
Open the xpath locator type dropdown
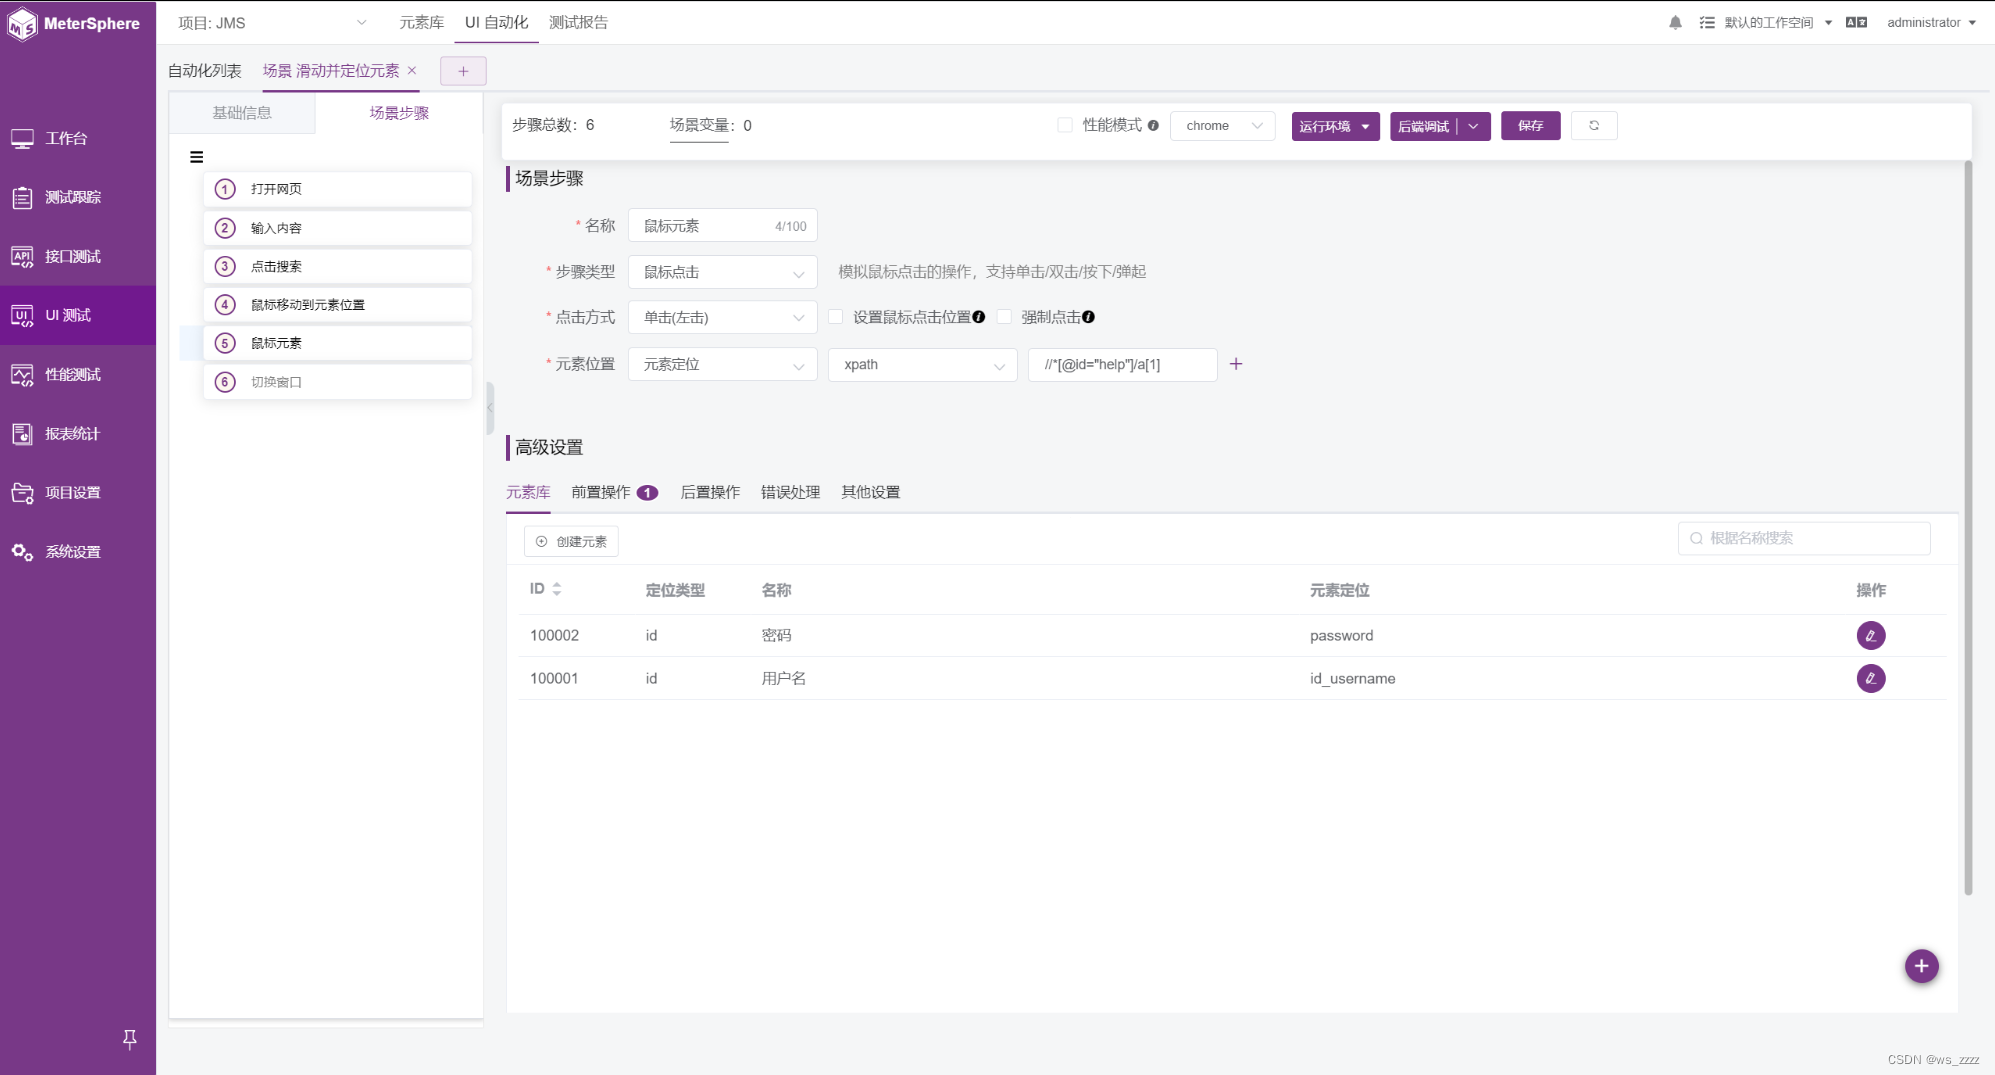pos(922,365)
